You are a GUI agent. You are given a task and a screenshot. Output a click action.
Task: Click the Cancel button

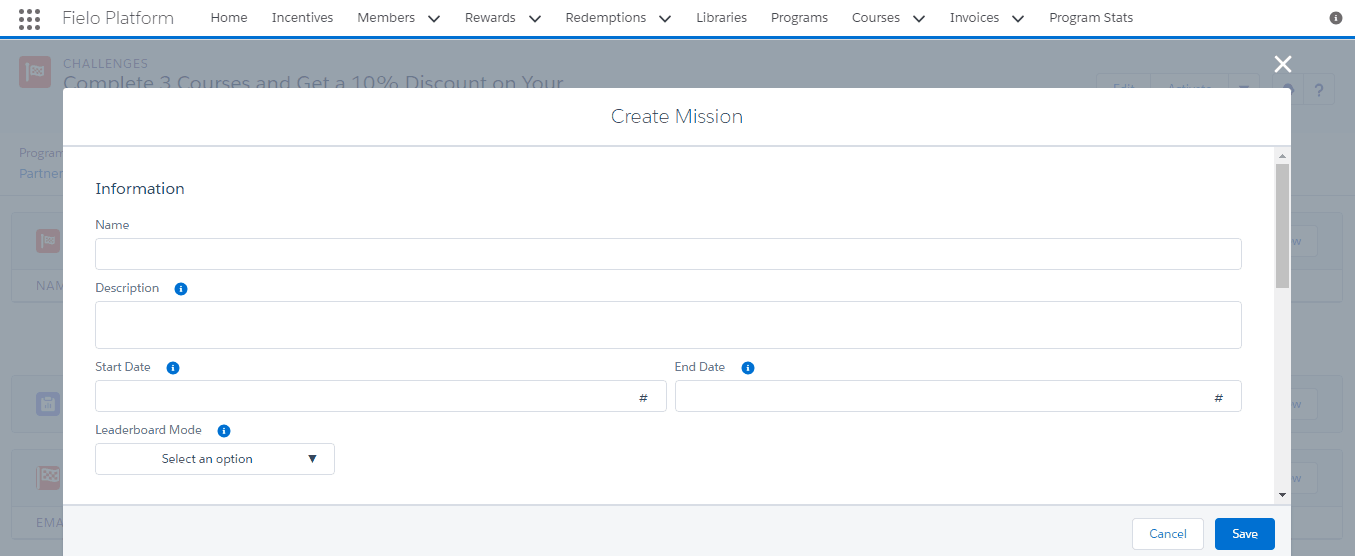coord(1168,534)
